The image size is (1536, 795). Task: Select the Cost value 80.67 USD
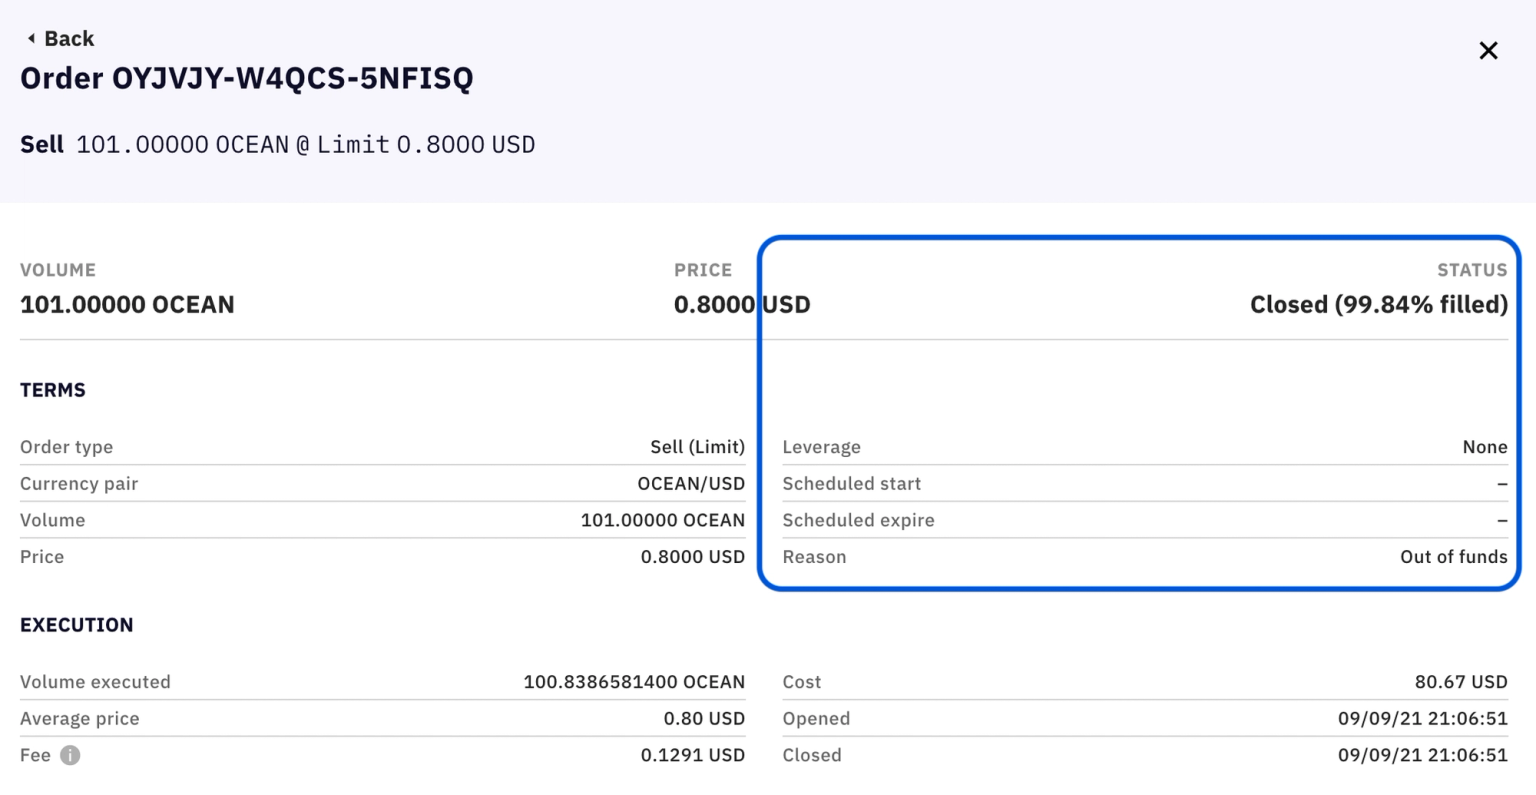(1462, 682)
